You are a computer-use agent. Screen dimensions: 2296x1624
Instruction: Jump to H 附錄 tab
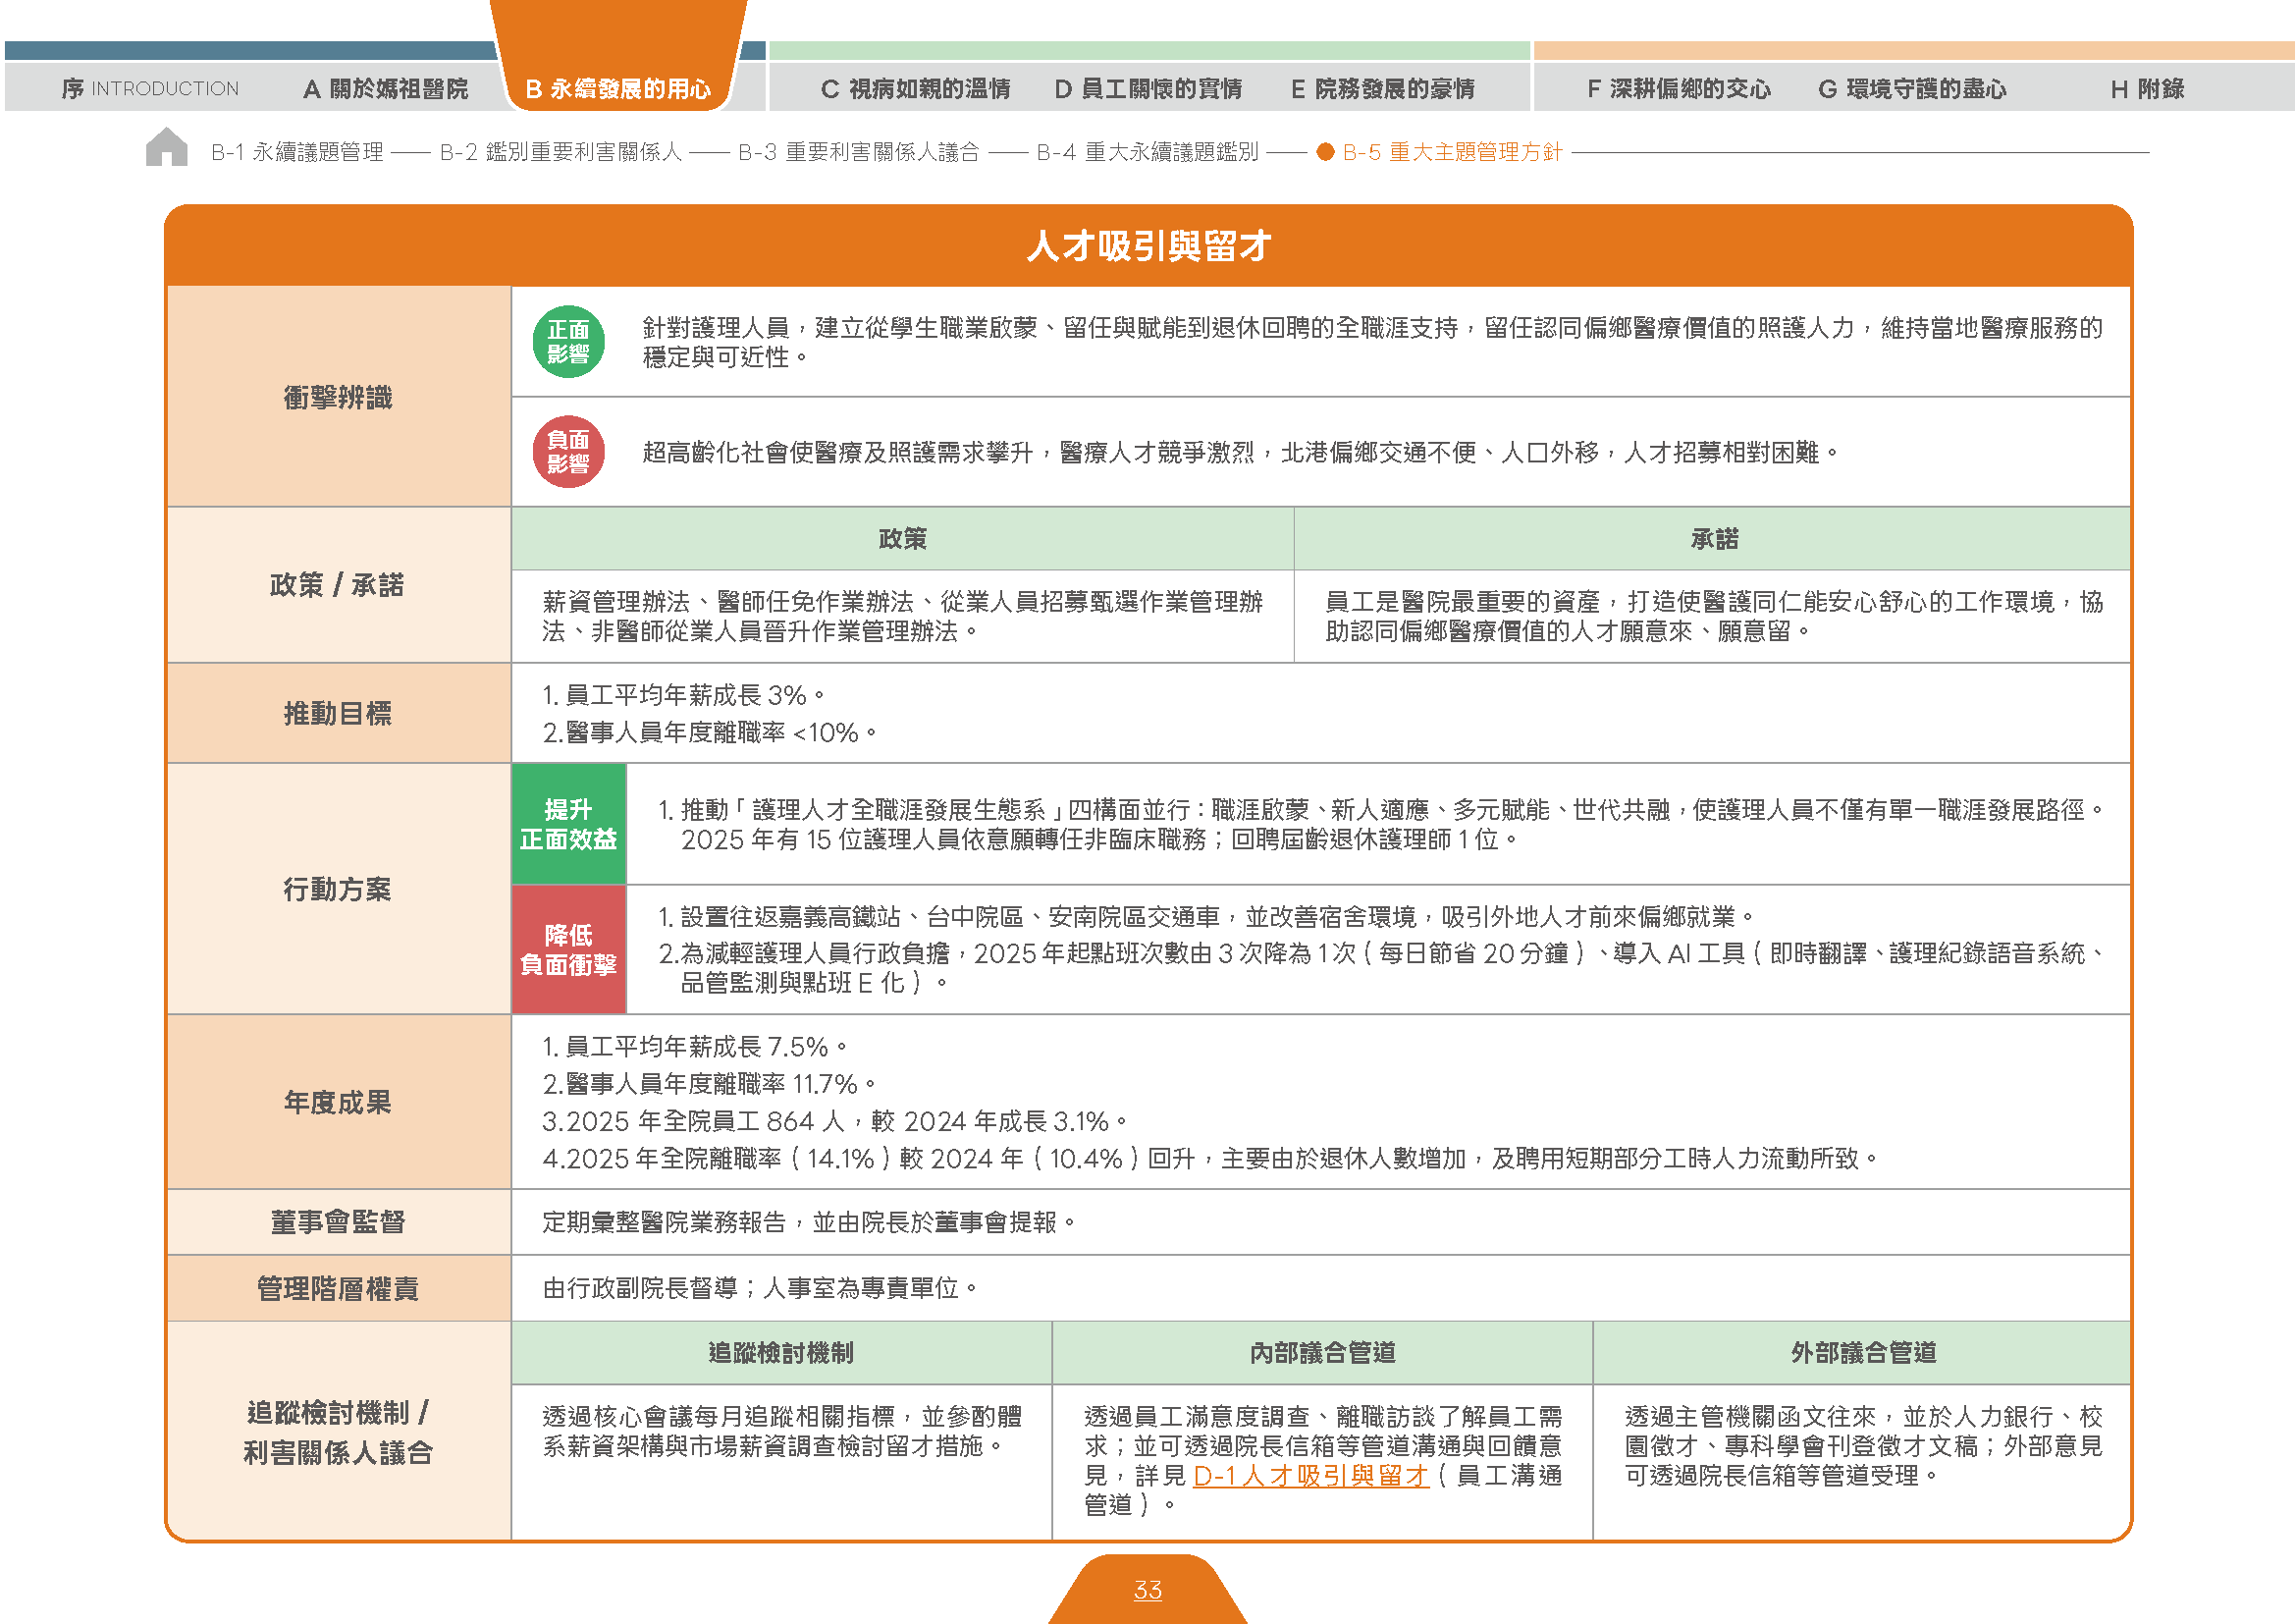[x=2147, y=89]
